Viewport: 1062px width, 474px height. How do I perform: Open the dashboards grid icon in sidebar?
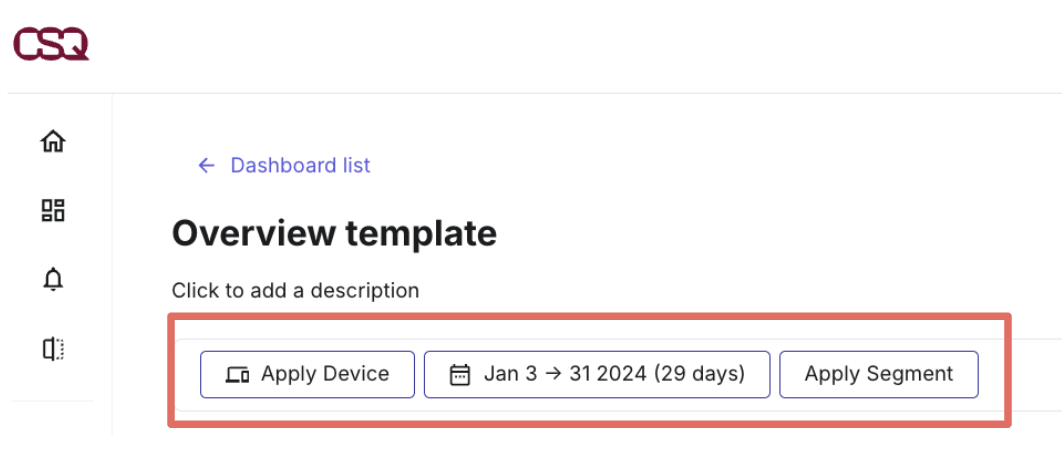pos(53,210)
